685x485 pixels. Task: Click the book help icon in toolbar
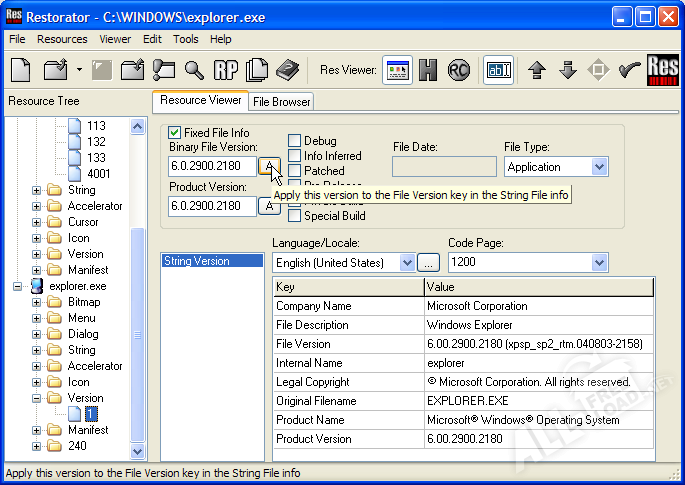pos(288,70)
